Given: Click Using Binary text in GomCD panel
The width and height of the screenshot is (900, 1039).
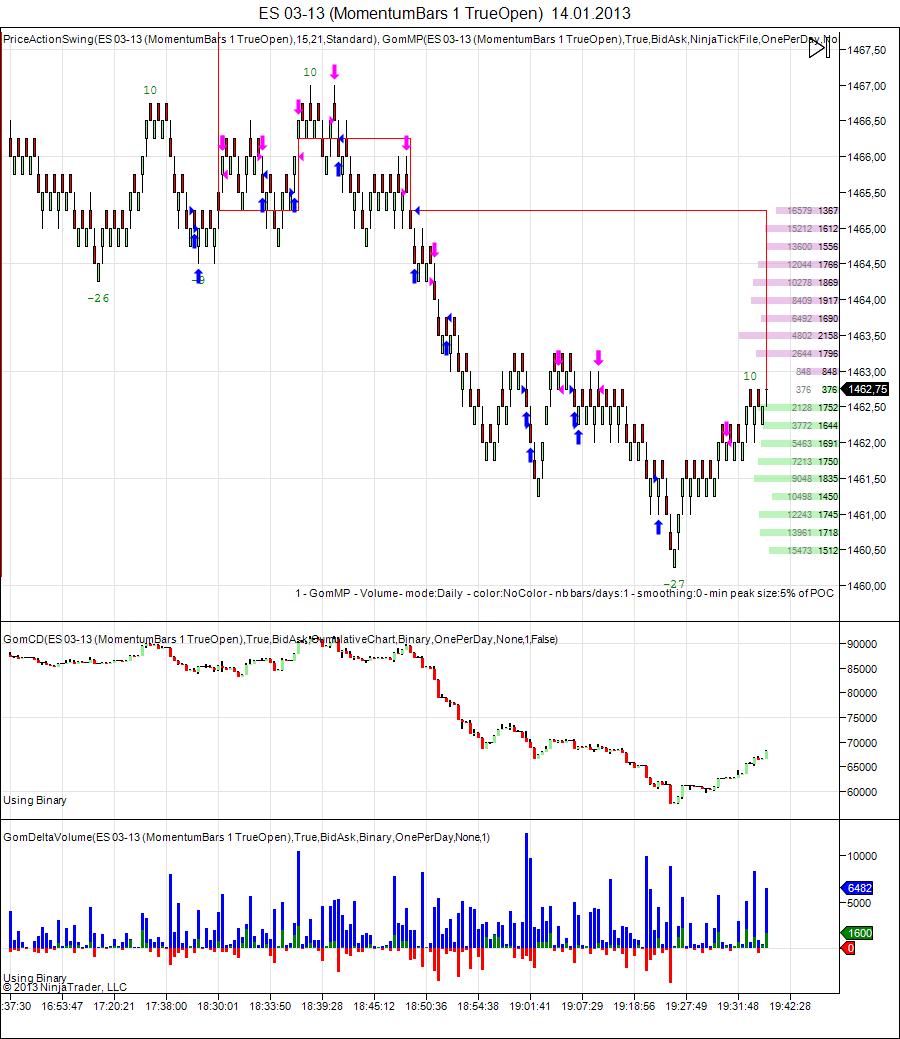Looking at the screenshot, I should [35, 800].
